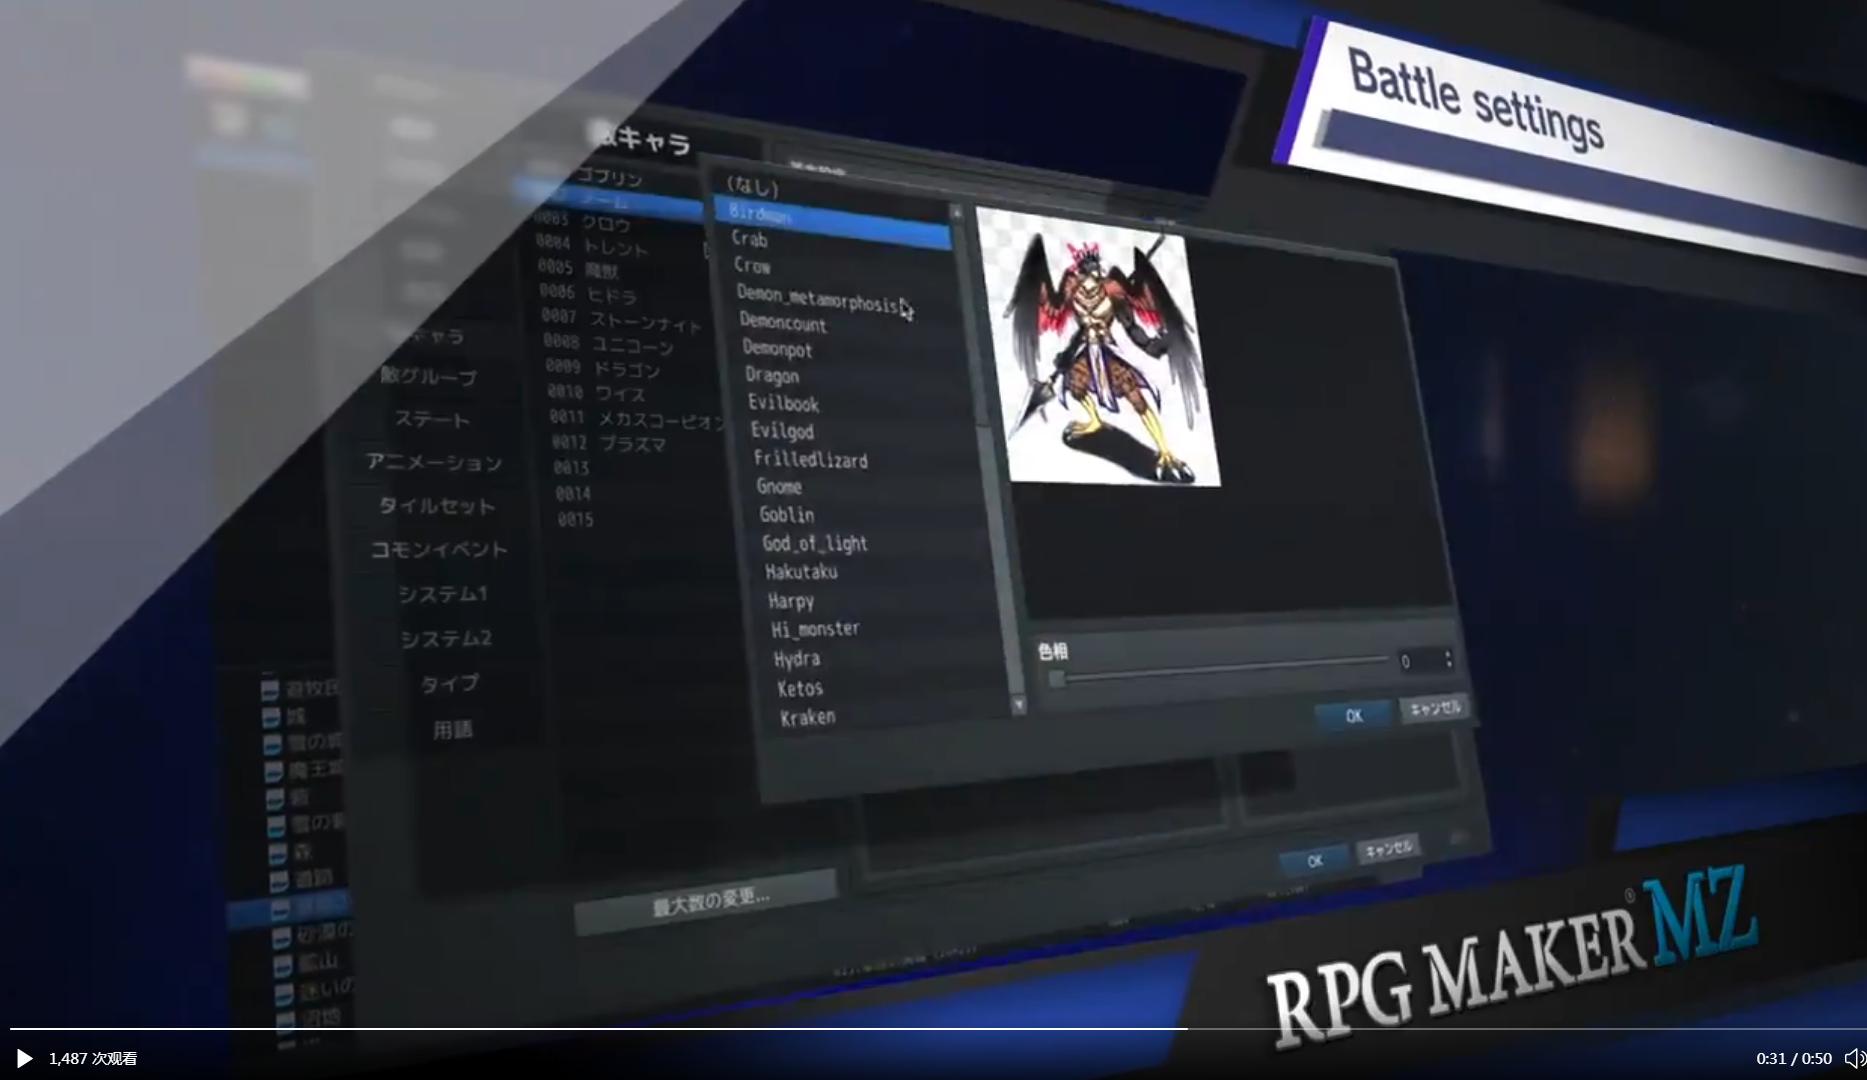Choose Evilbook in the list
Screen dimensions: 1867x1080
[783, 403]
